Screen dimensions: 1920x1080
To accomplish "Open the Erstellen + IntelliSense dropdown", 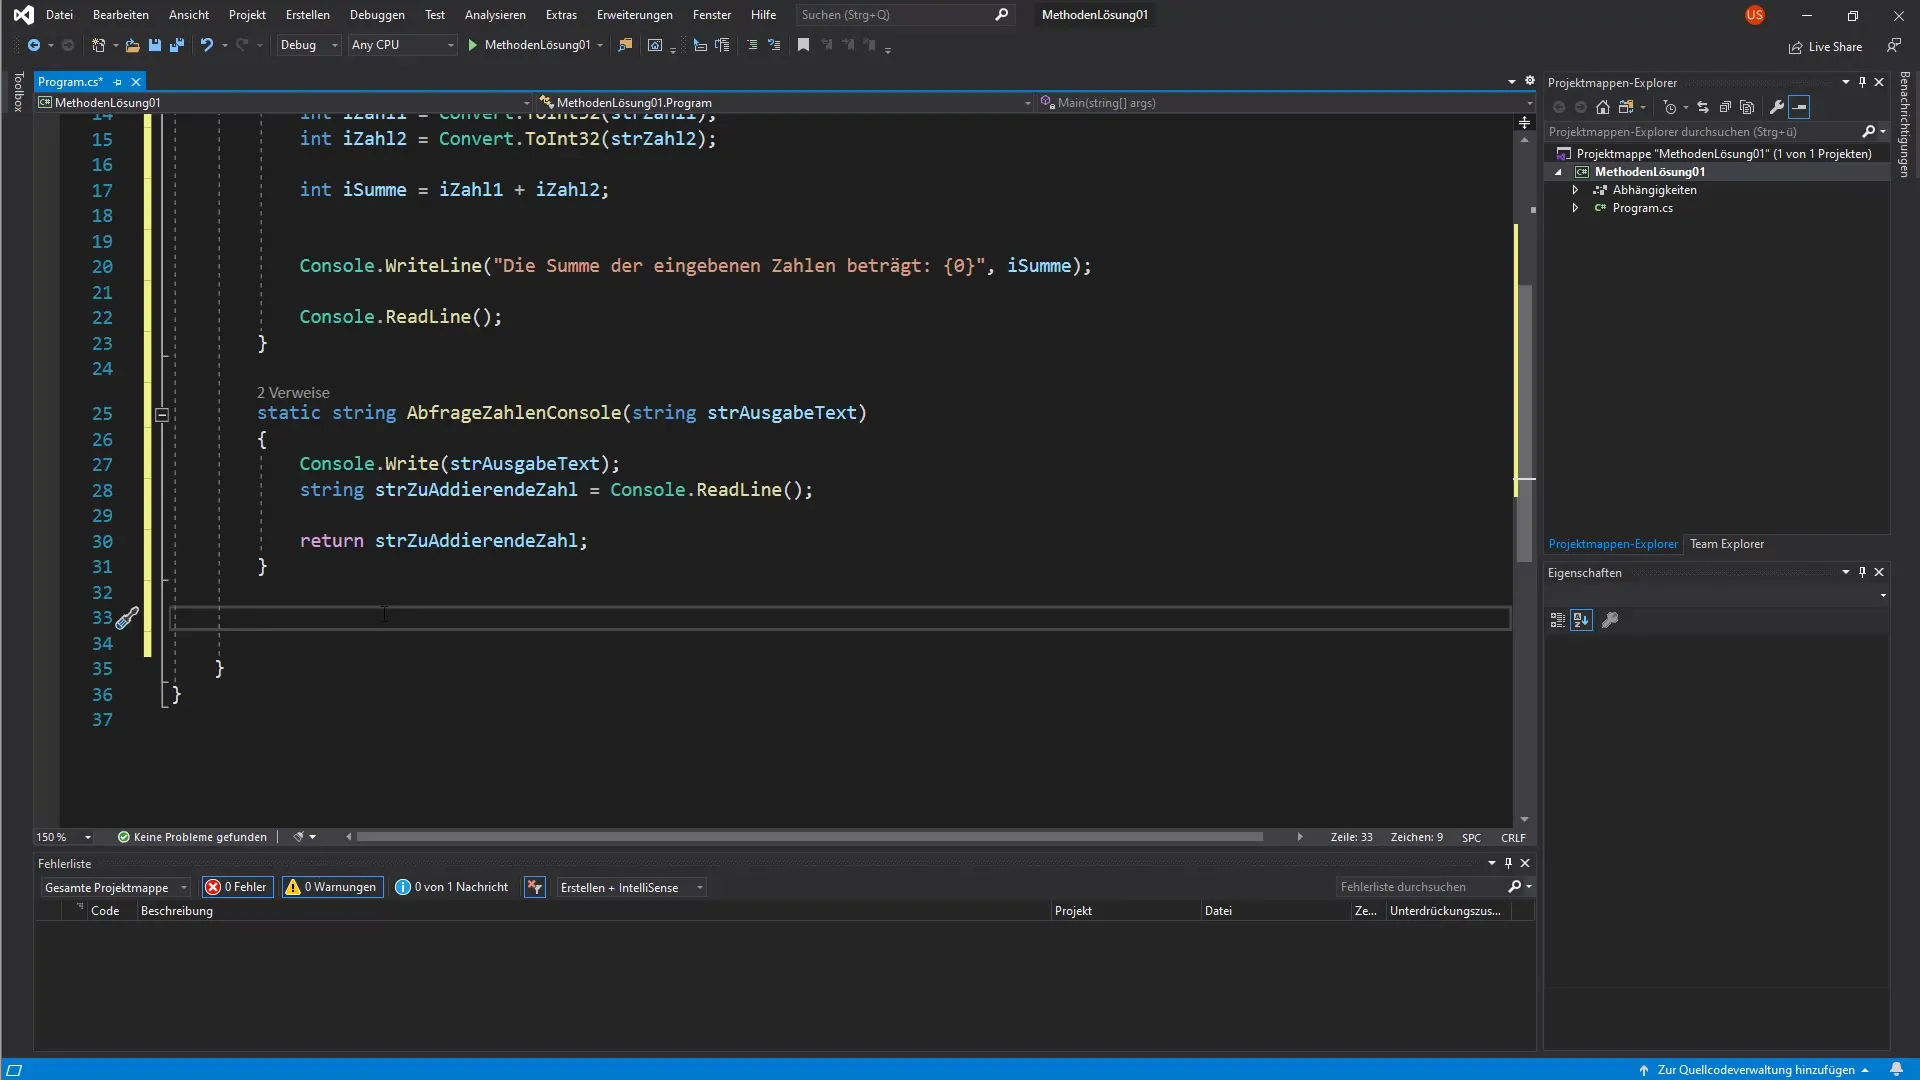I will [631, 887].
